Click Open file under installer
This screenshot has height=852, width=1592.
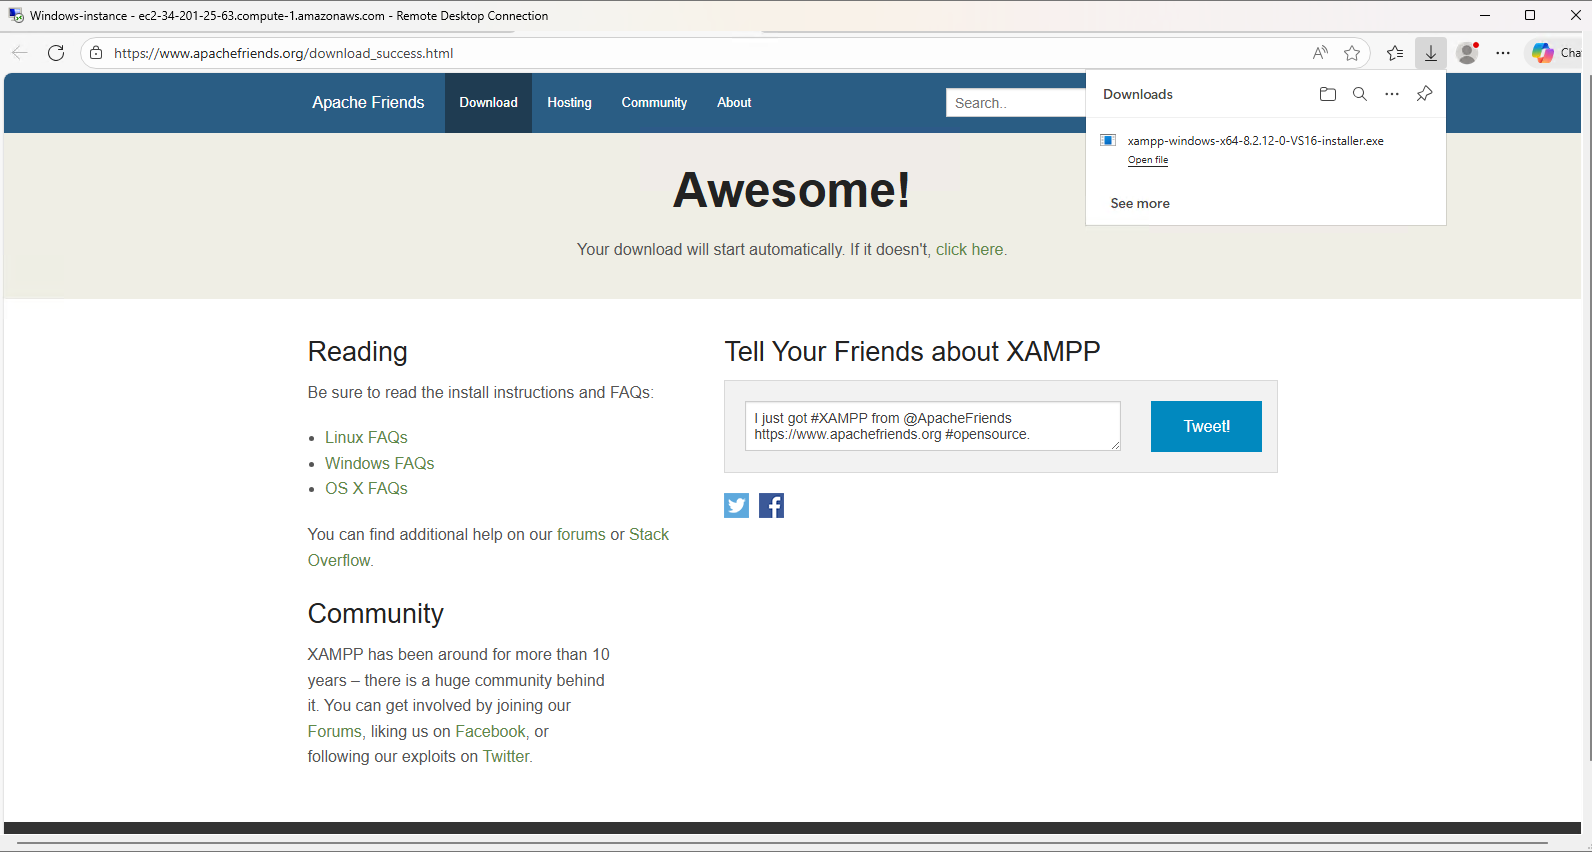[1148, 160]
